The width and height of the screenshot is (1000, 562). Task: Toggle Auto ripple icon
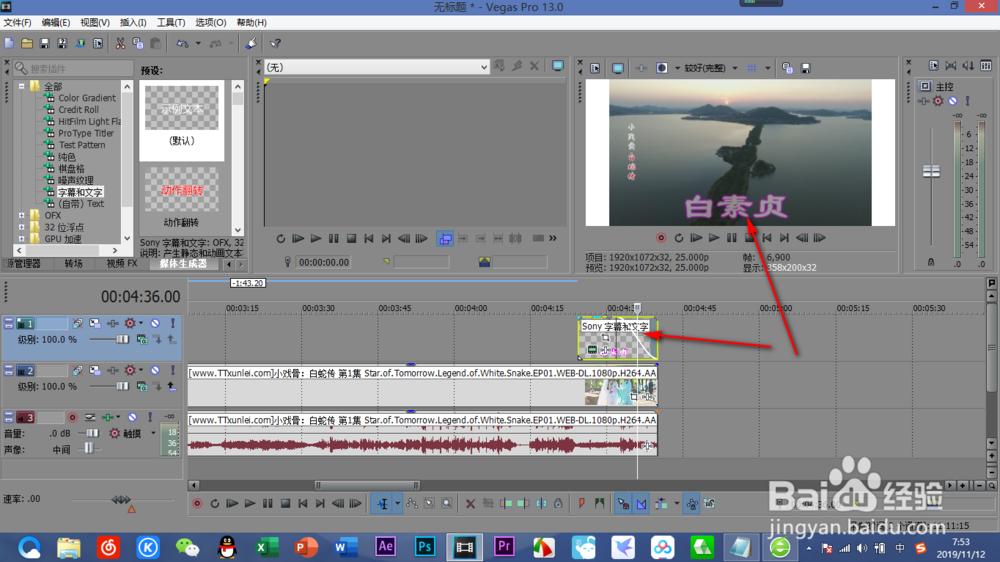[661, 503]
